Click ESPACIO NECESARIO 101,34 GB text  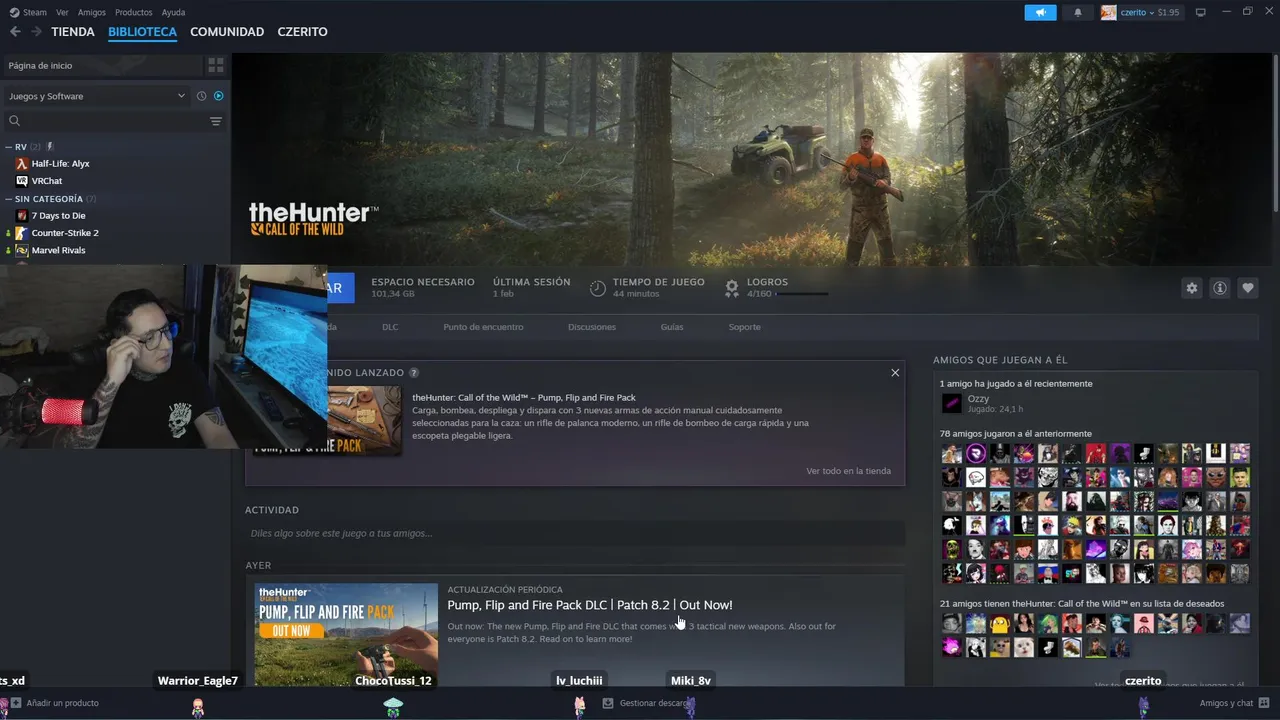click(423, 288)
